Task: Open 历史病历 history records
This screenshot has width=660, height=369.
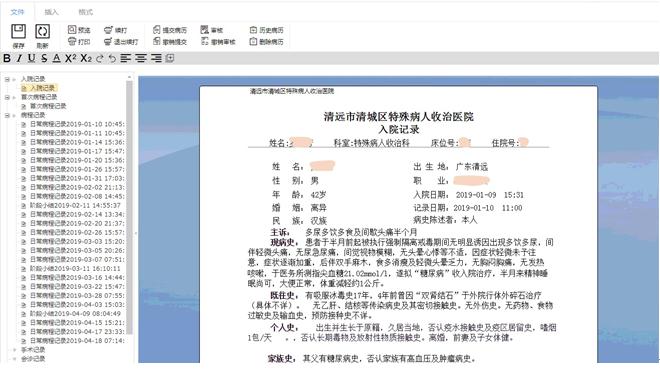Action: [x=266, y=30]
